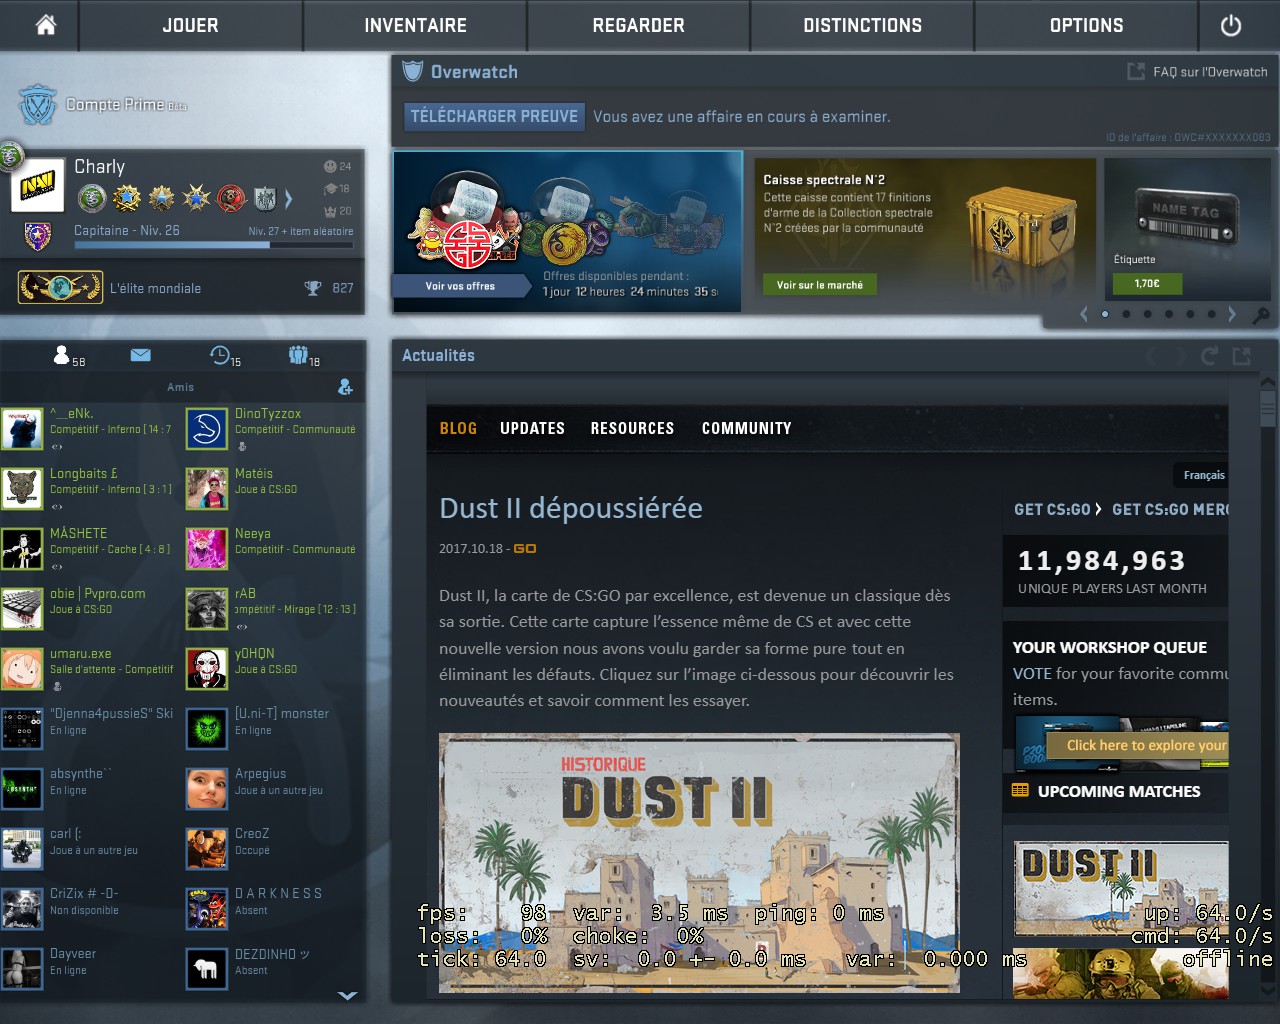Click Arpegius's avatar icon
This screenshot has height=1024, width=1280.
point(207,789)
